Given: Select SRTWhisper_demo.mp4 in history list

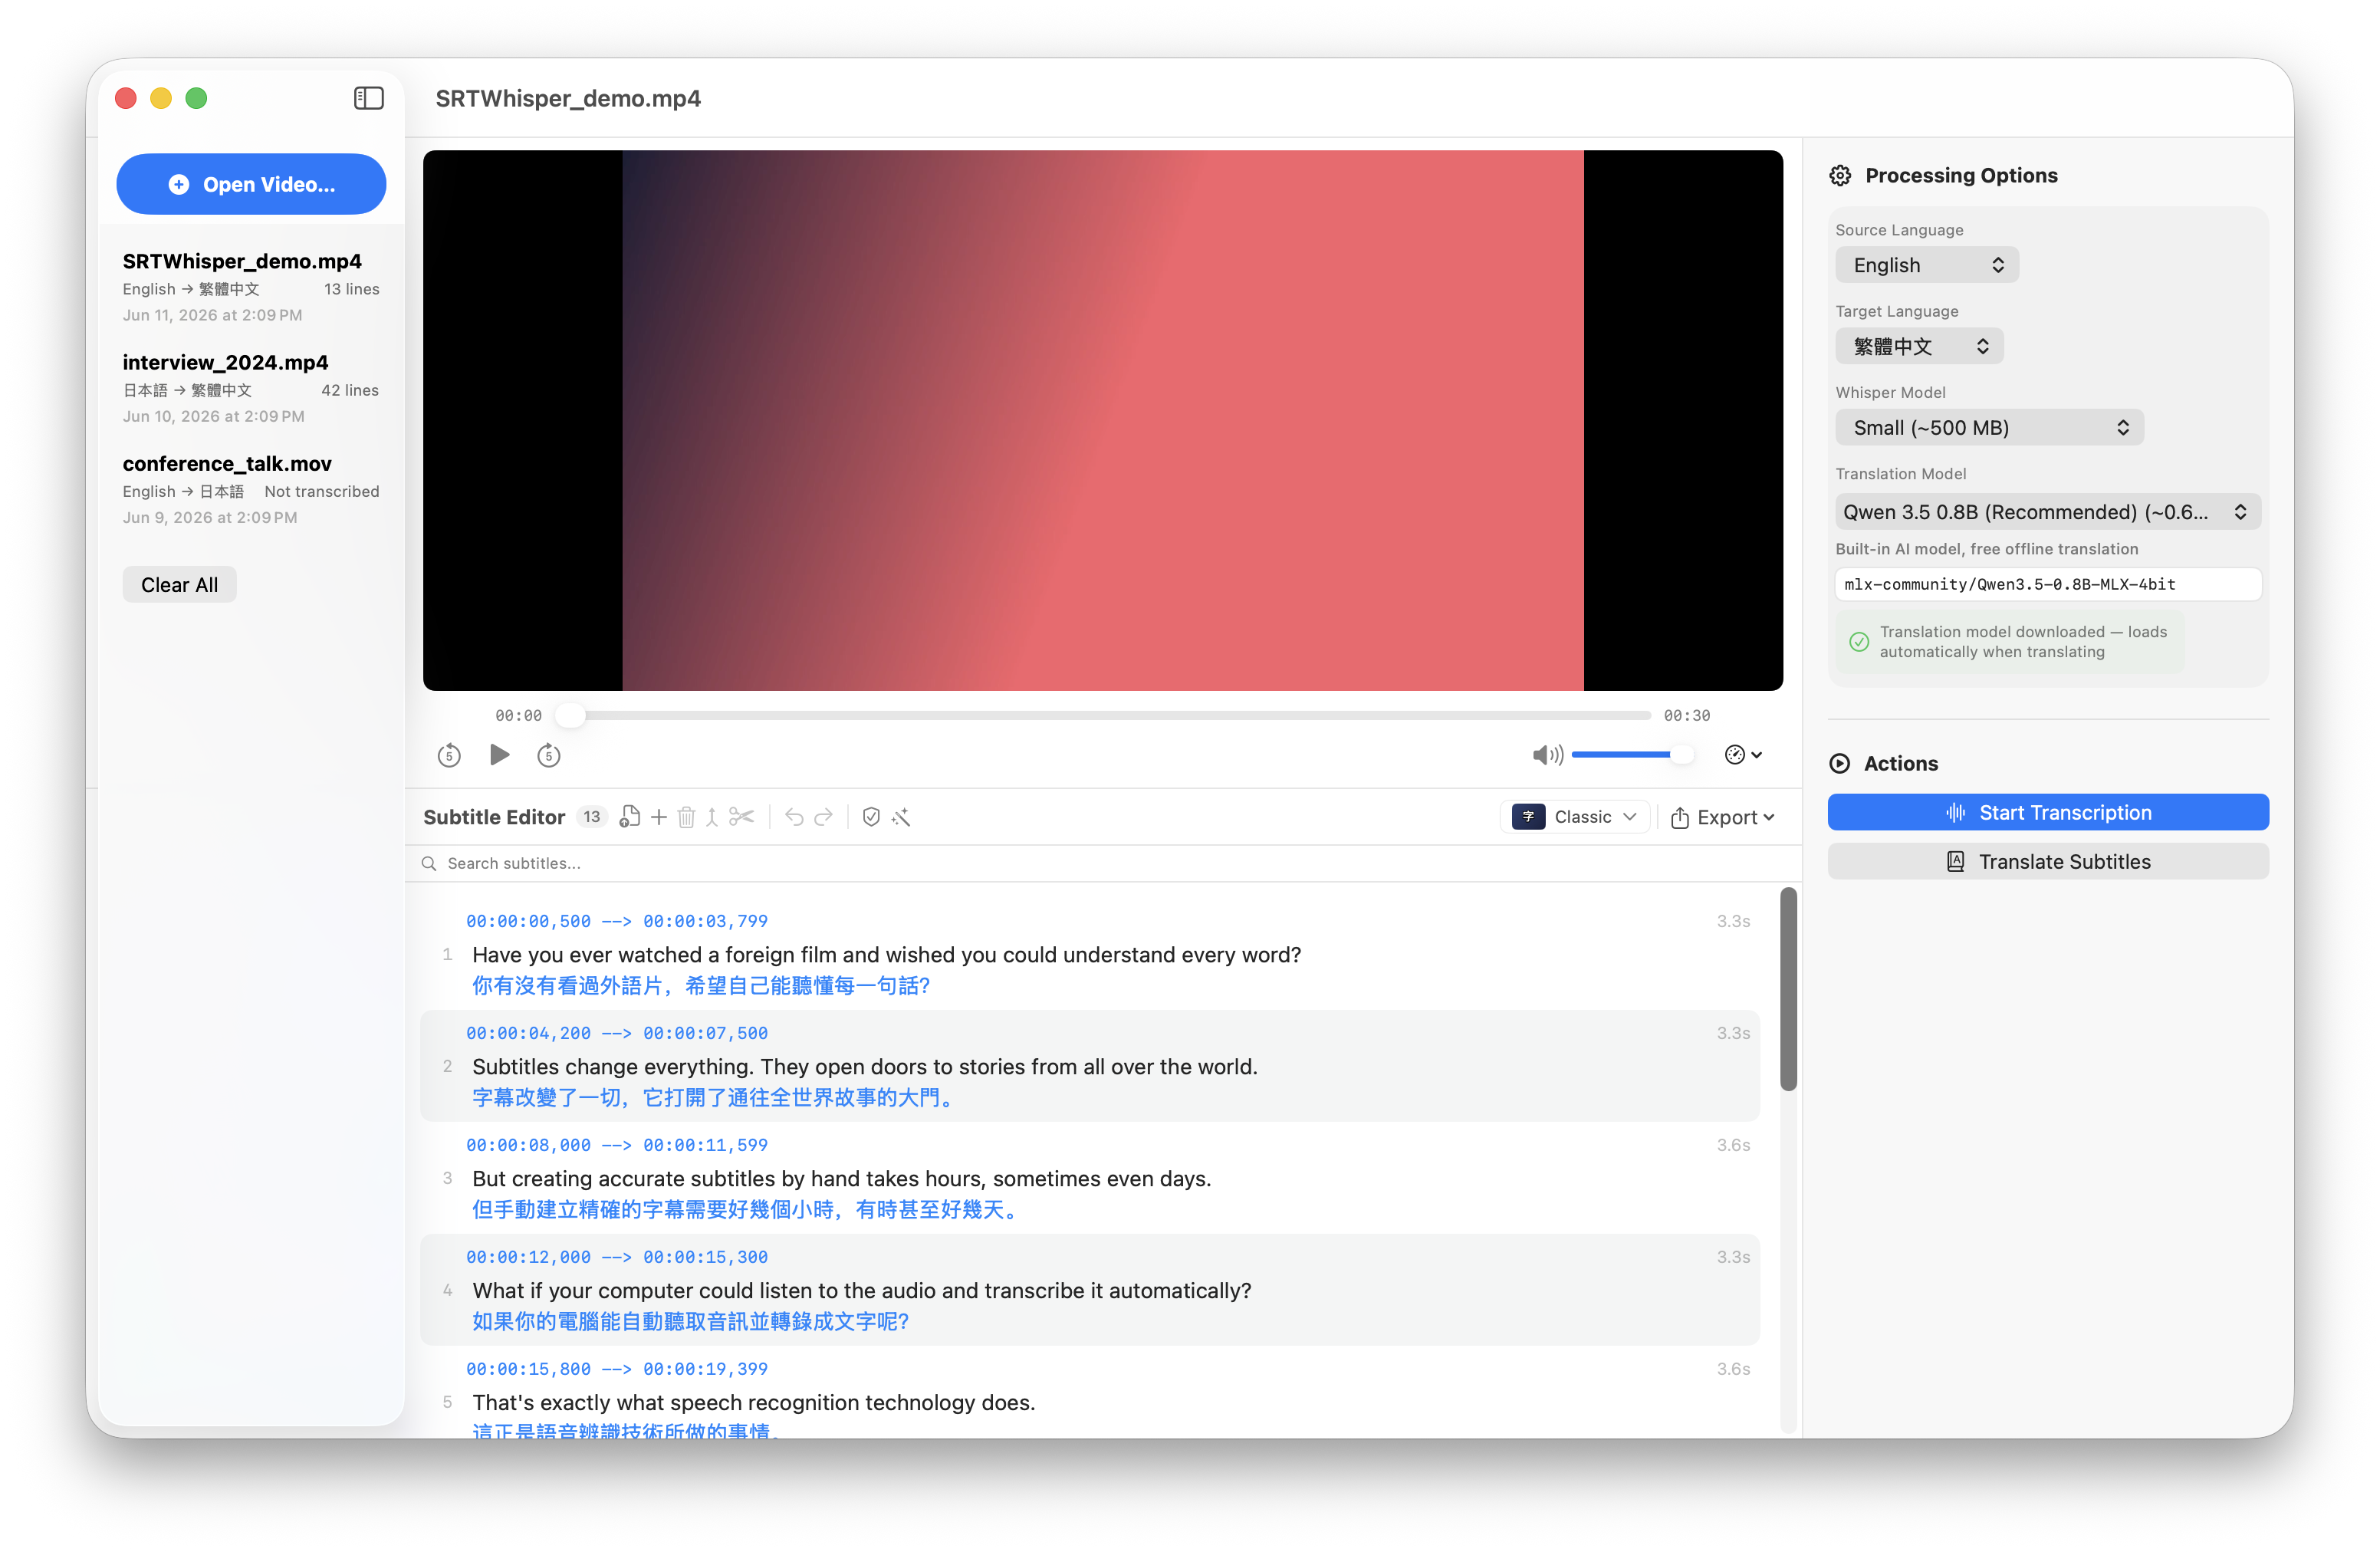Looking at the screenshot, I should (x=251, y=287).
